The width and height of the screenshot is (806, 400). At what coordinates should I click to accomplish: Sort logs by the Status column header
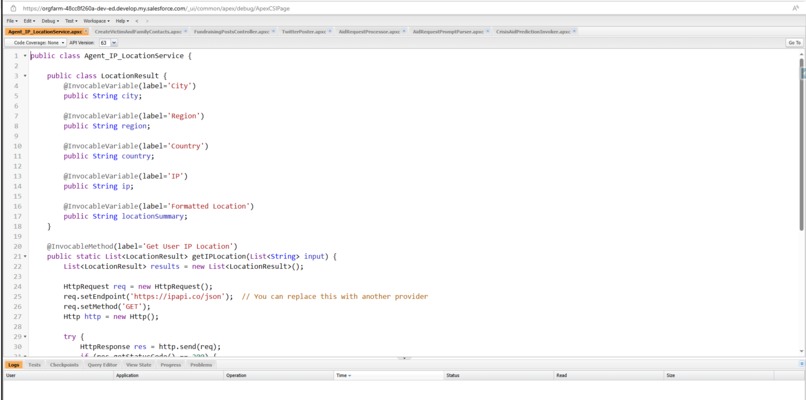pyautogui.click(x=499, y=376)
